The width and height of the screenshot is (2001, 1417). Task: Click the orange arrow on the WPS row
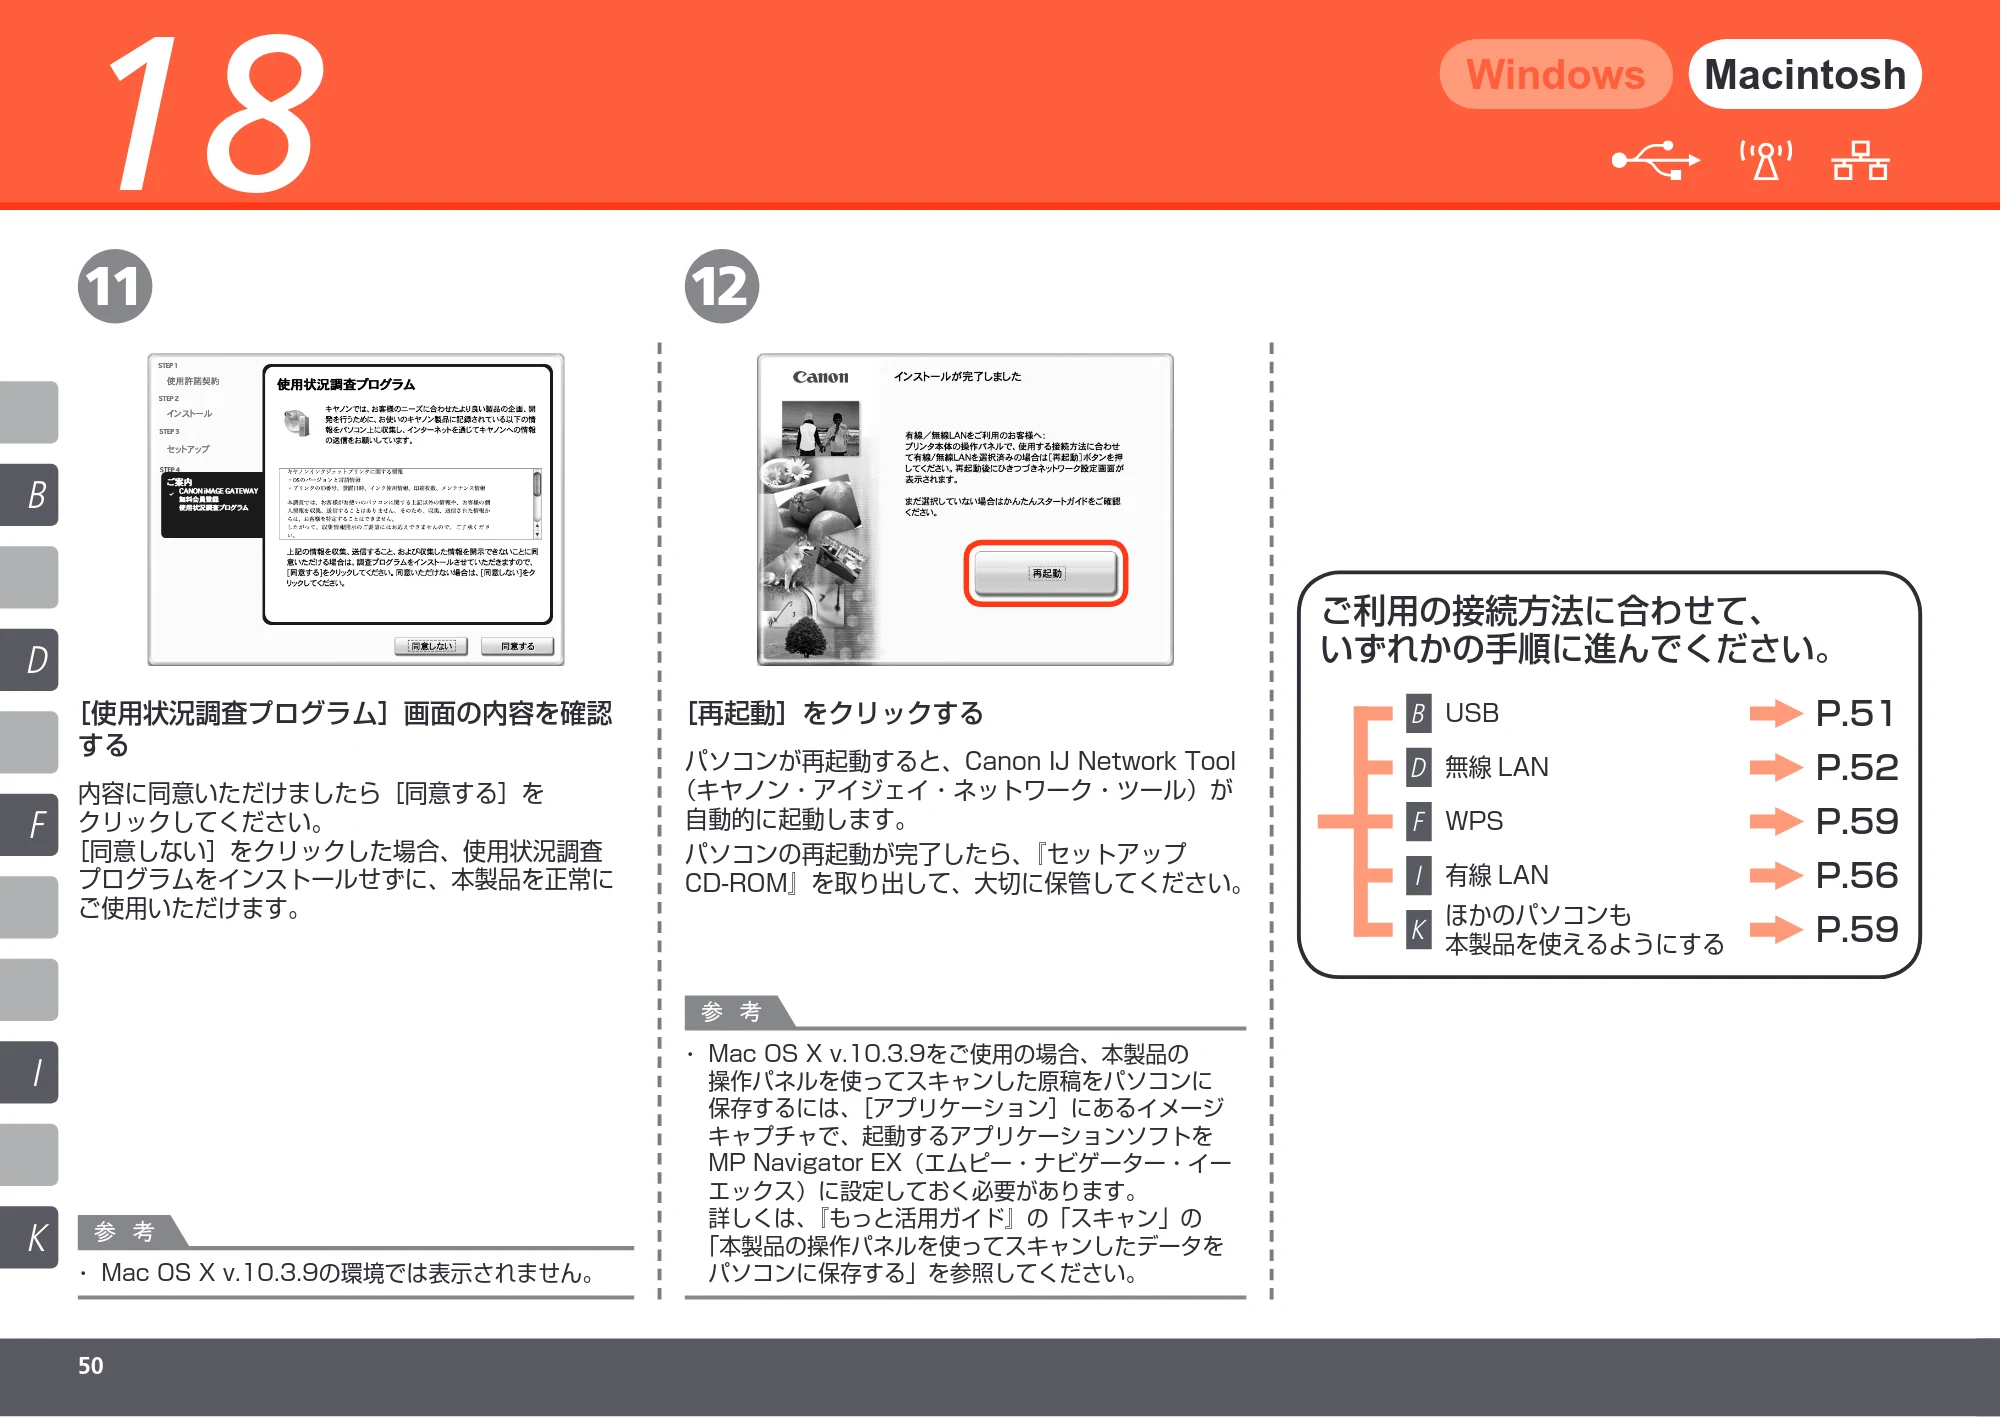coord(1776,822)
